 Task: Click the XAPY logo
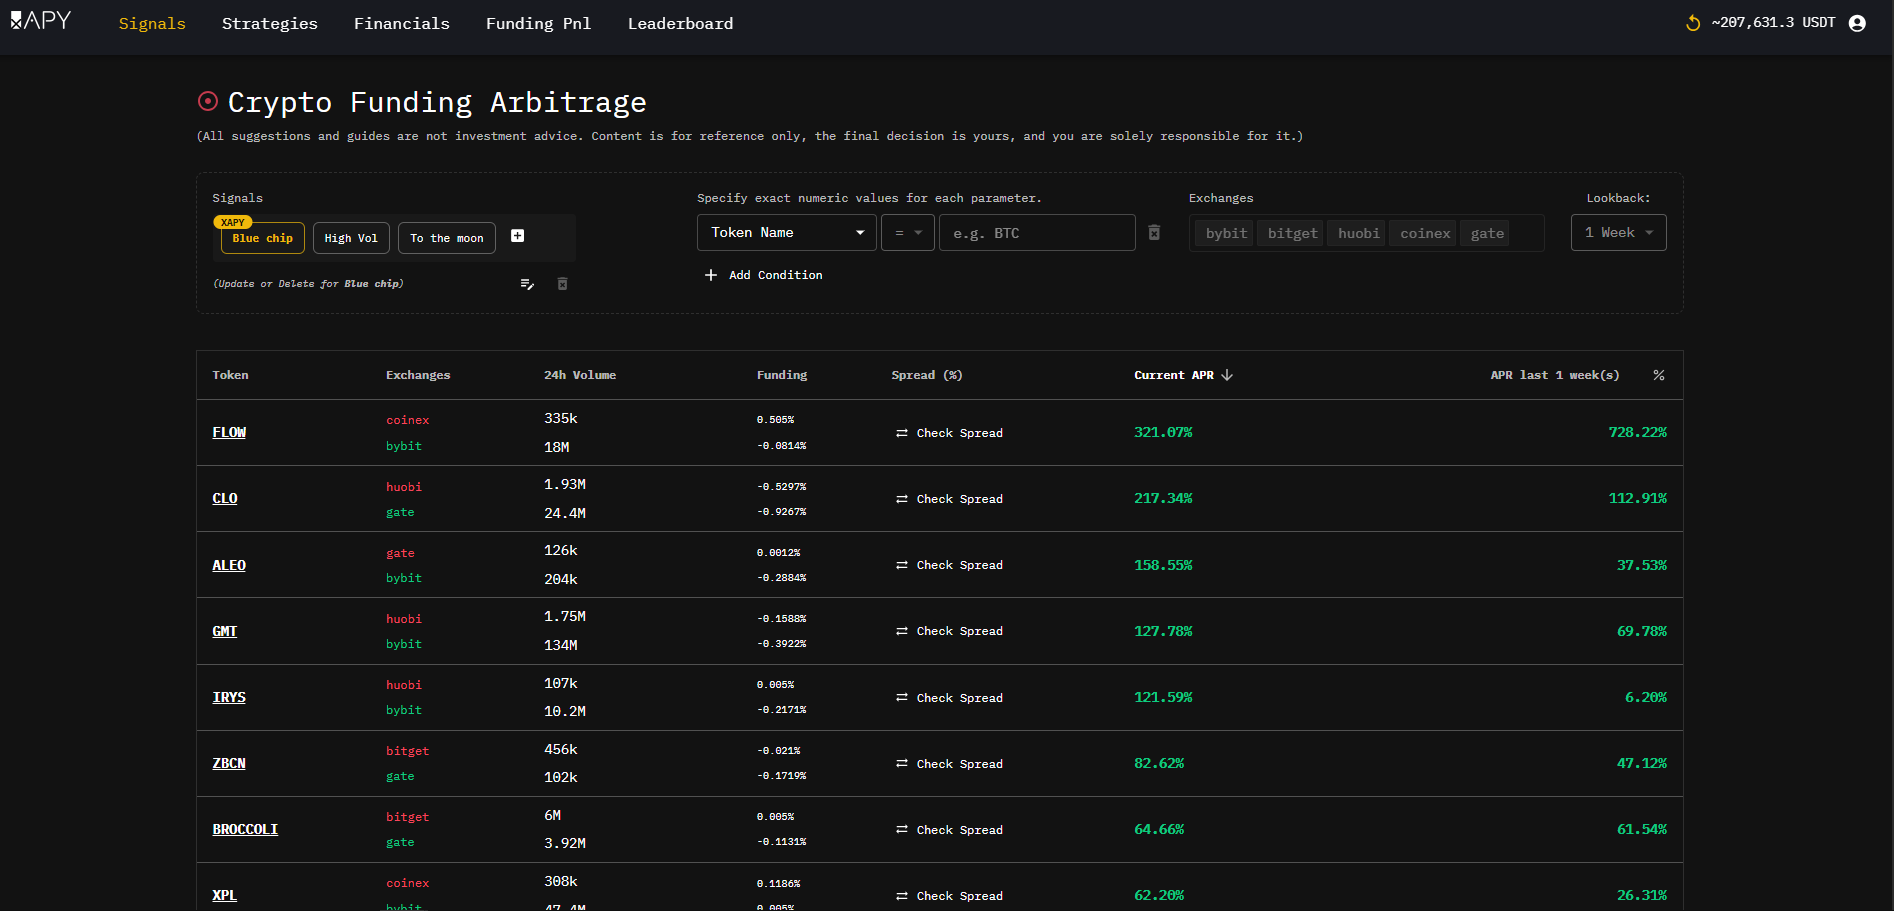[41, 21]
